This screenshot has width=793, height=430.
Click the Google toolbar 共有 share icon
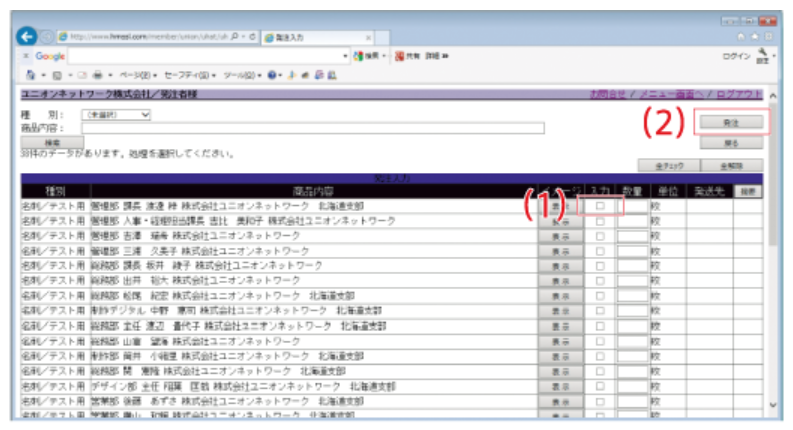pyautogui.click(x=400, y=56)
